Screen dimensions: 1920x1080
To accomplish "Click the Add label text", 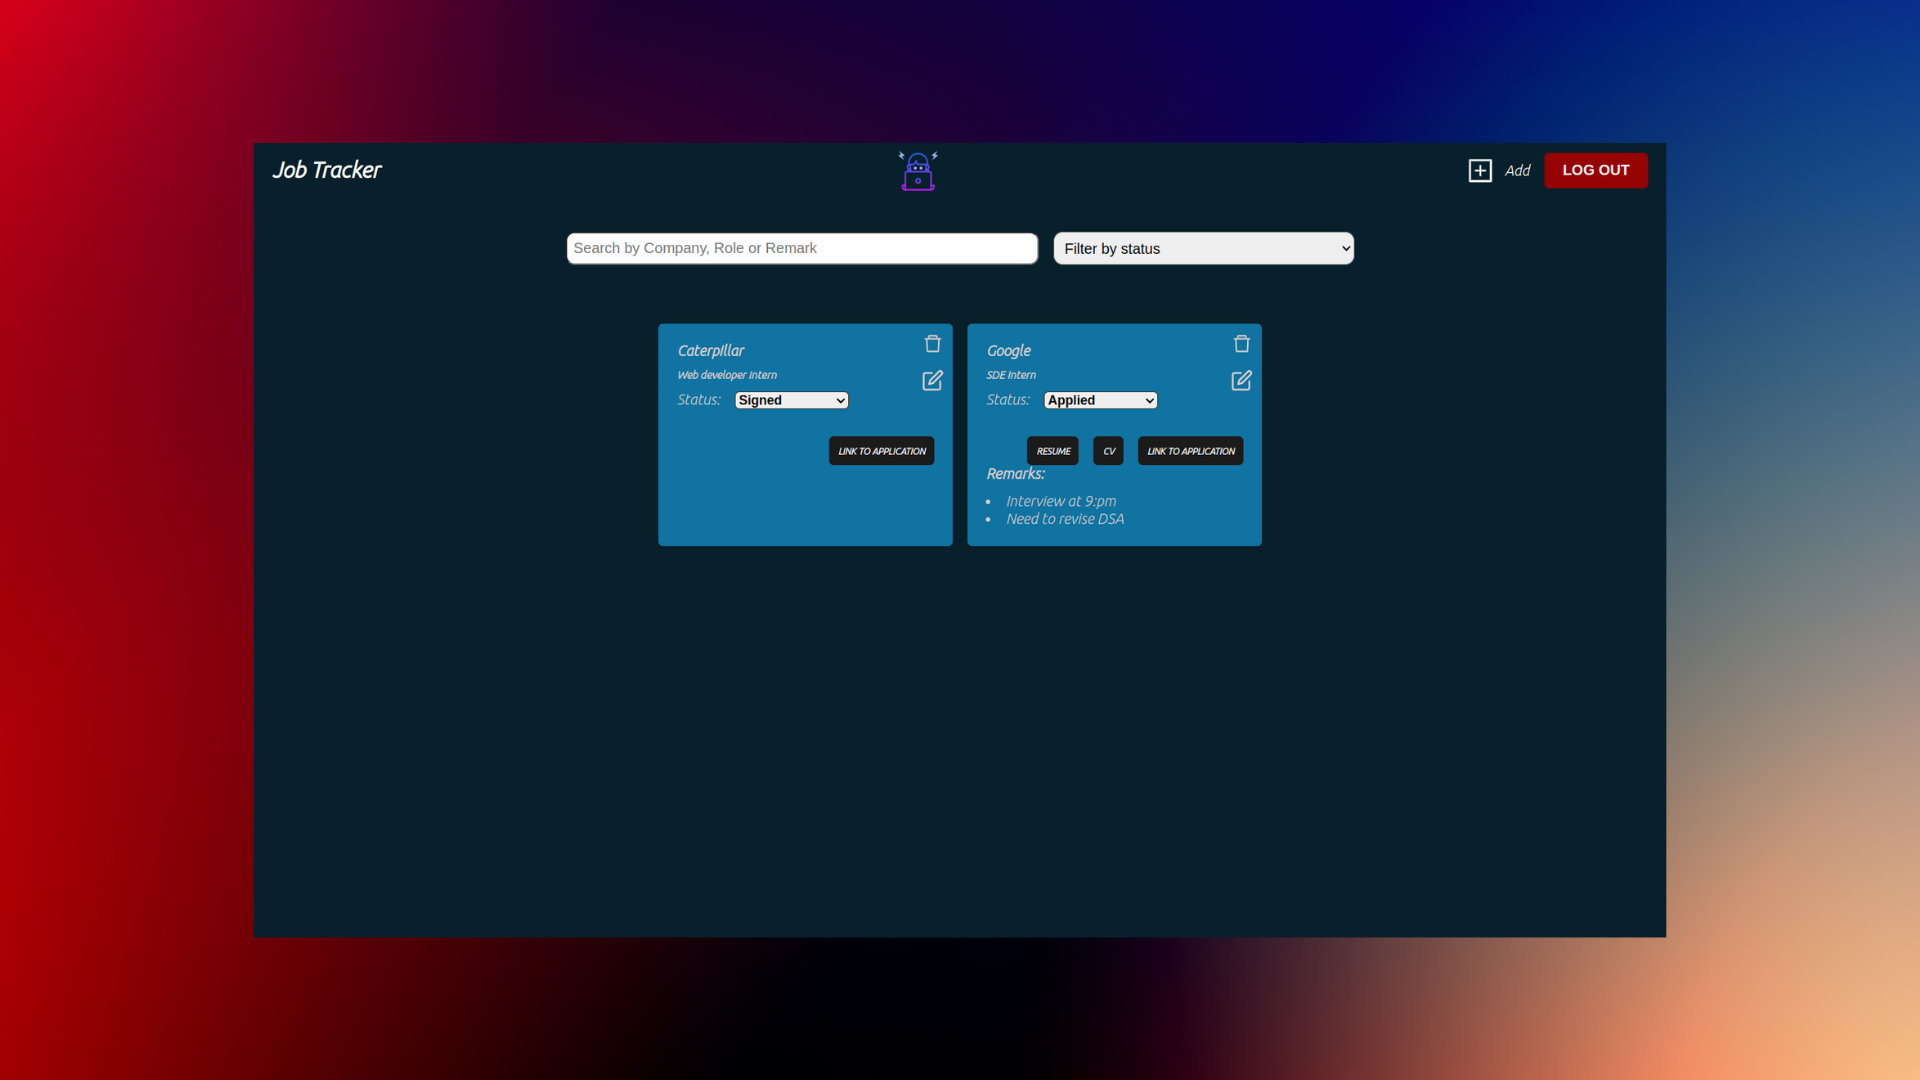I will (x=1517, y=171).
